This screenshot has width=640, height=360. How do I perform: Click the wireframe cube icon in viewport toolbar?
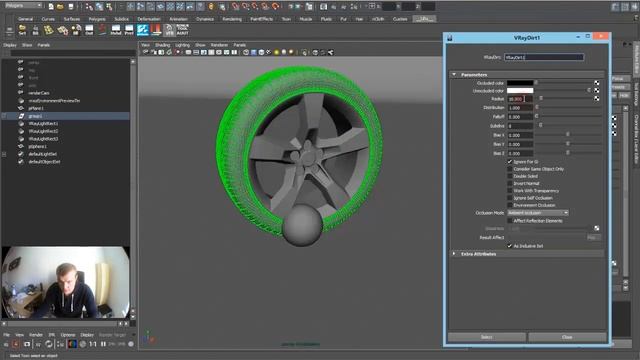point(246,52)
